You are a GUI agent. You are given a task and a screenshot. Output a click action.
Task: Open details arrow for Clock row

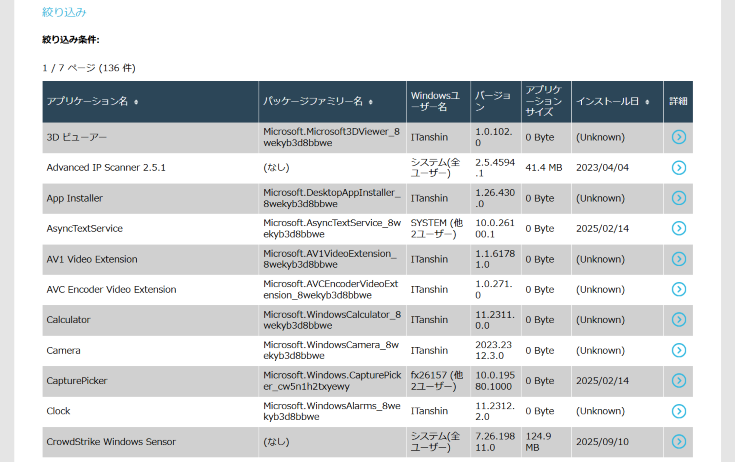[679, 411]
